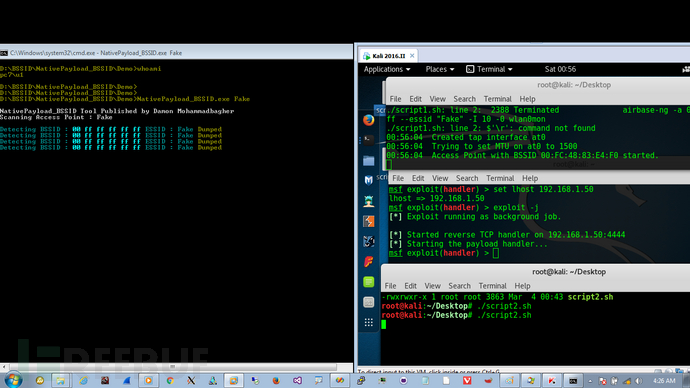Open File menu in top airbase-ng terminal
The image size is (690, 388).
tap(395, 99)
